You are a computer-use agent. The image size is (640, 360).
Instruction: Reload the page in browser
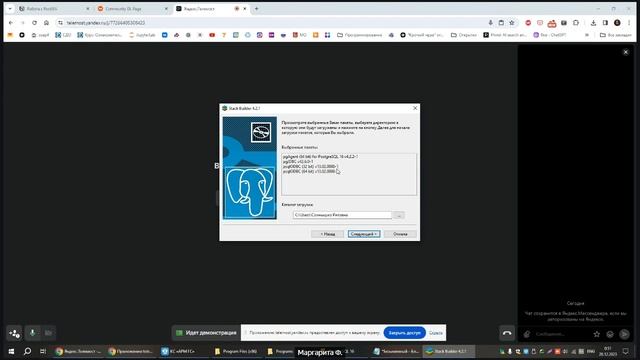click(34, 23)
